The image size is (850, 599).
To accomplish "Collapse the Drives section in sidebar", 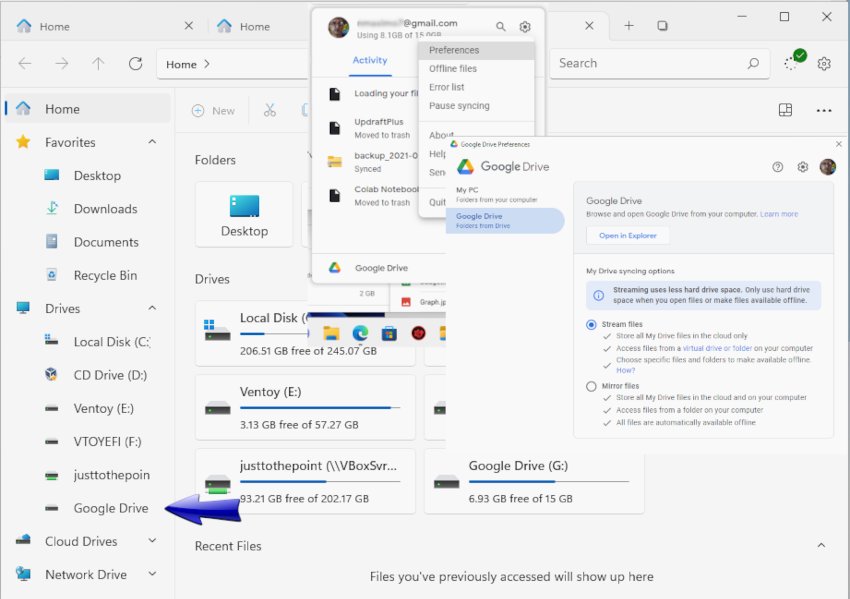I will (151, 308).
